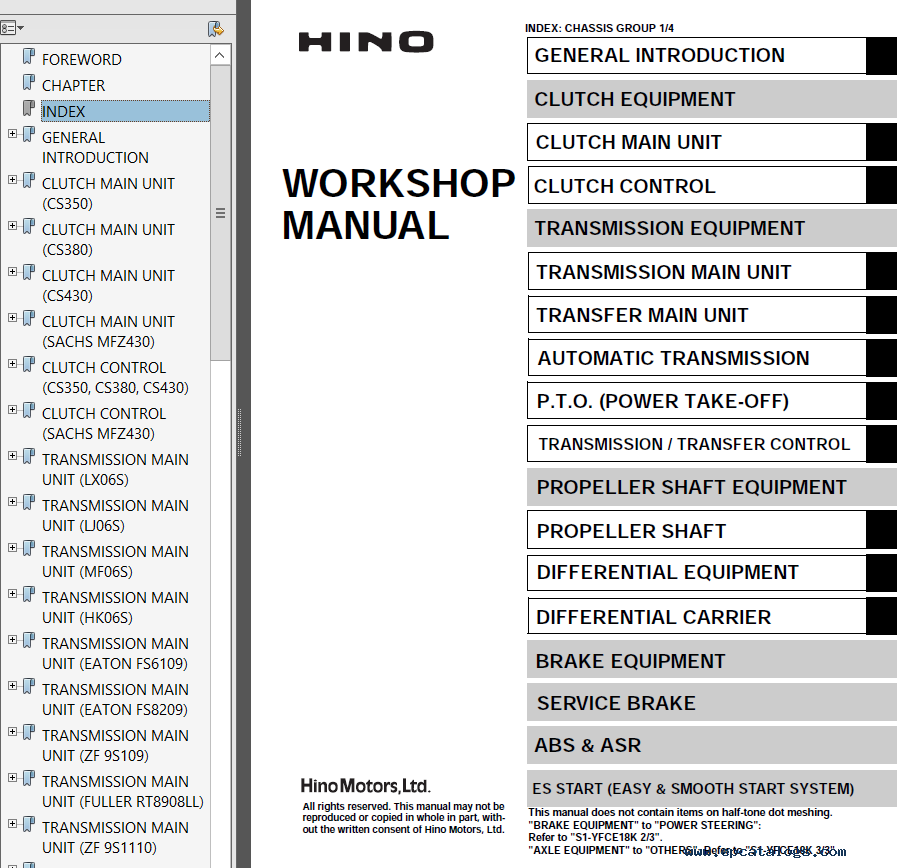Go to CLUTCH CONTROL (SACHS MFZ430) bookmark
Screen dimensions: 897x868
tap(104, 423)
